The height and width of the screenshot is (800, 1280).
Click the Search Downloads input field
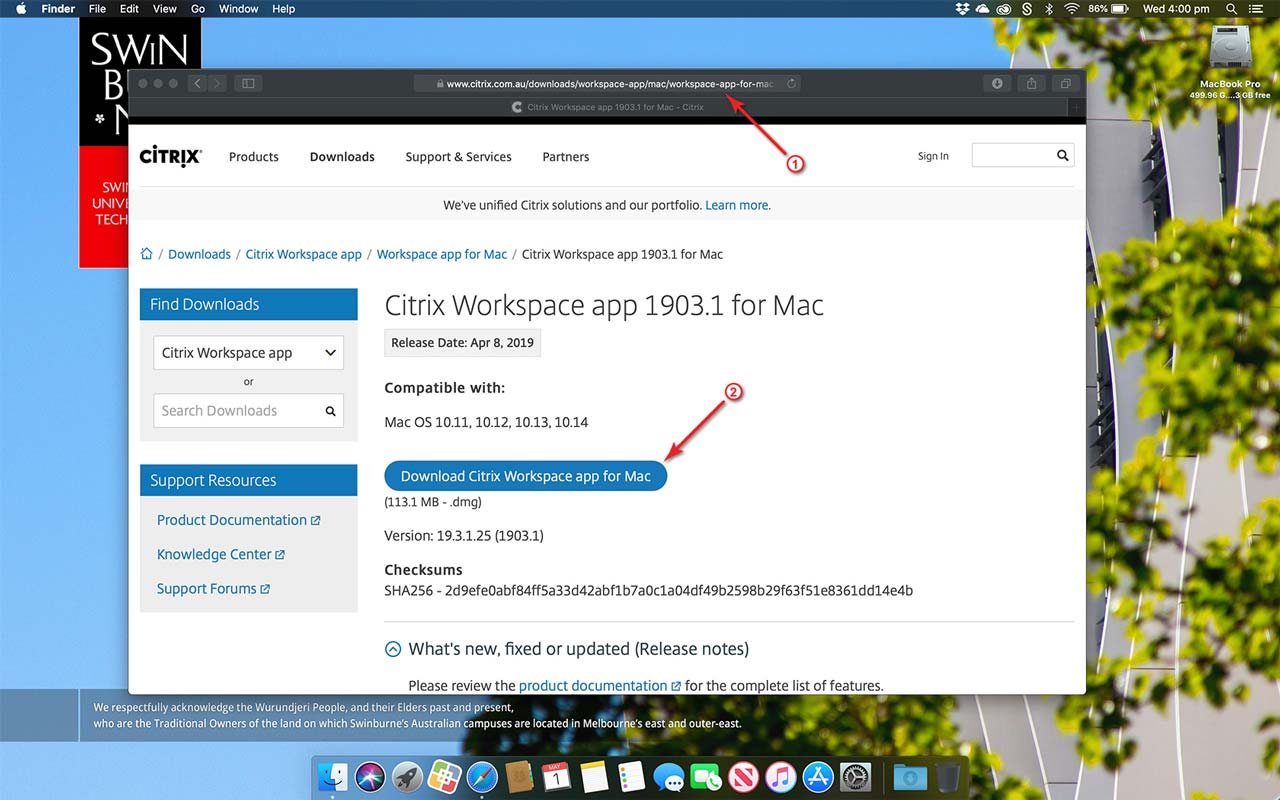[x=236, y=411]
